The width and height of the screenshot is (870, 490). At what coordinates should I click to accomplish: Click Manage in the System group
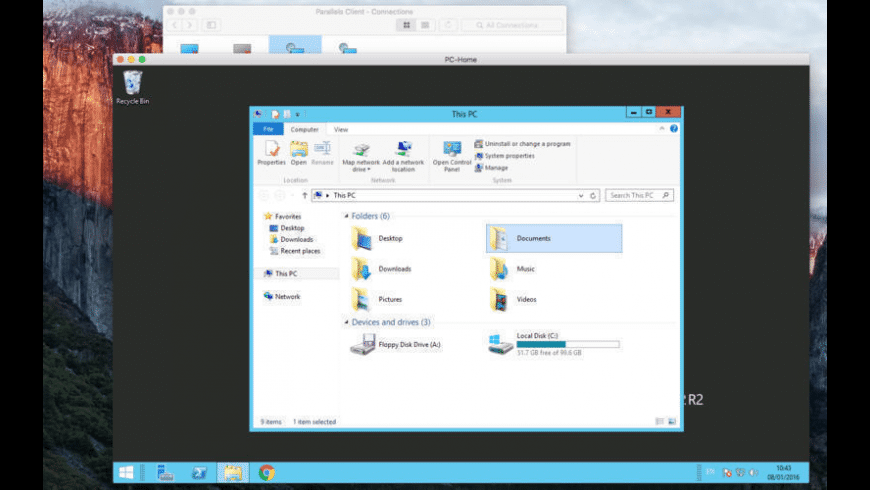[x=491, y=168]
